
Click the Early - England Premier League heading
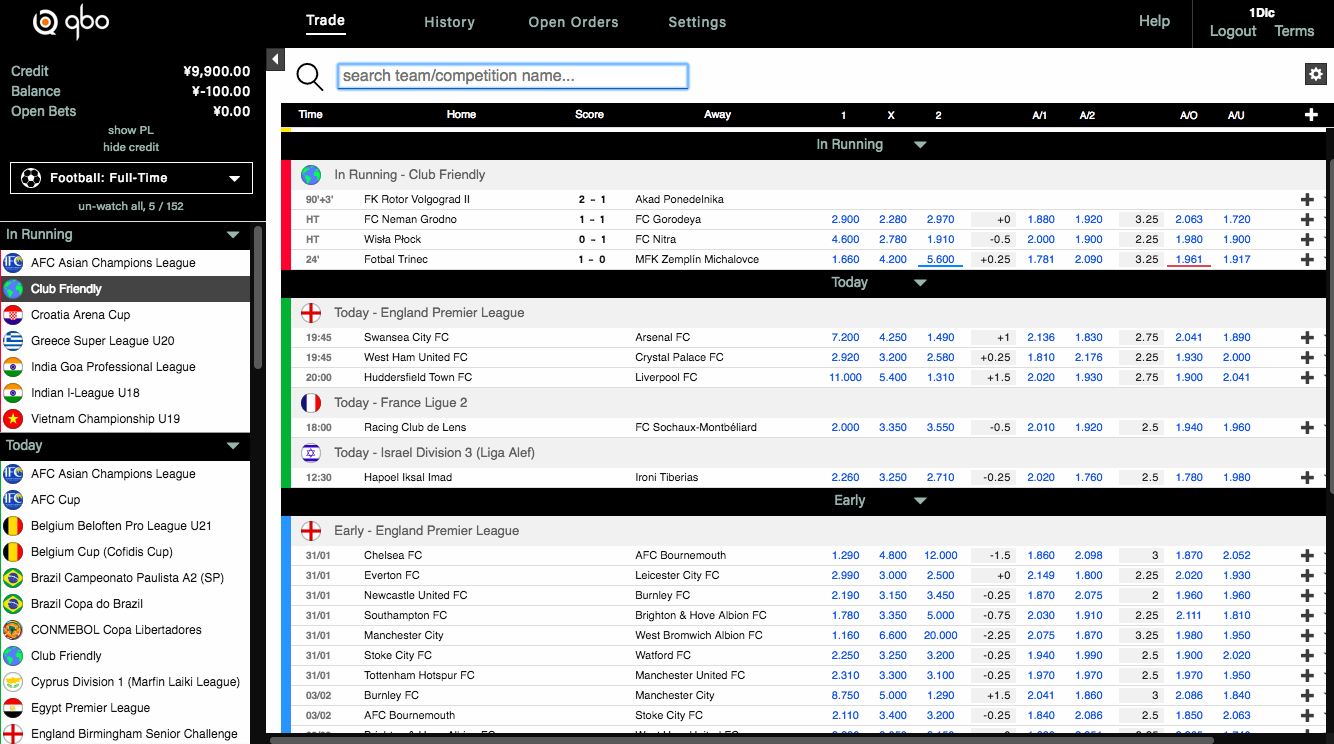426,531
